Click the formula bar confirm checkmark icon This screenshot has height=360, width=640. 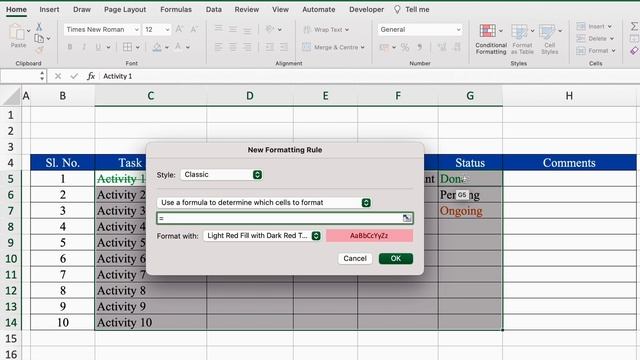click(x=74, y=76)
